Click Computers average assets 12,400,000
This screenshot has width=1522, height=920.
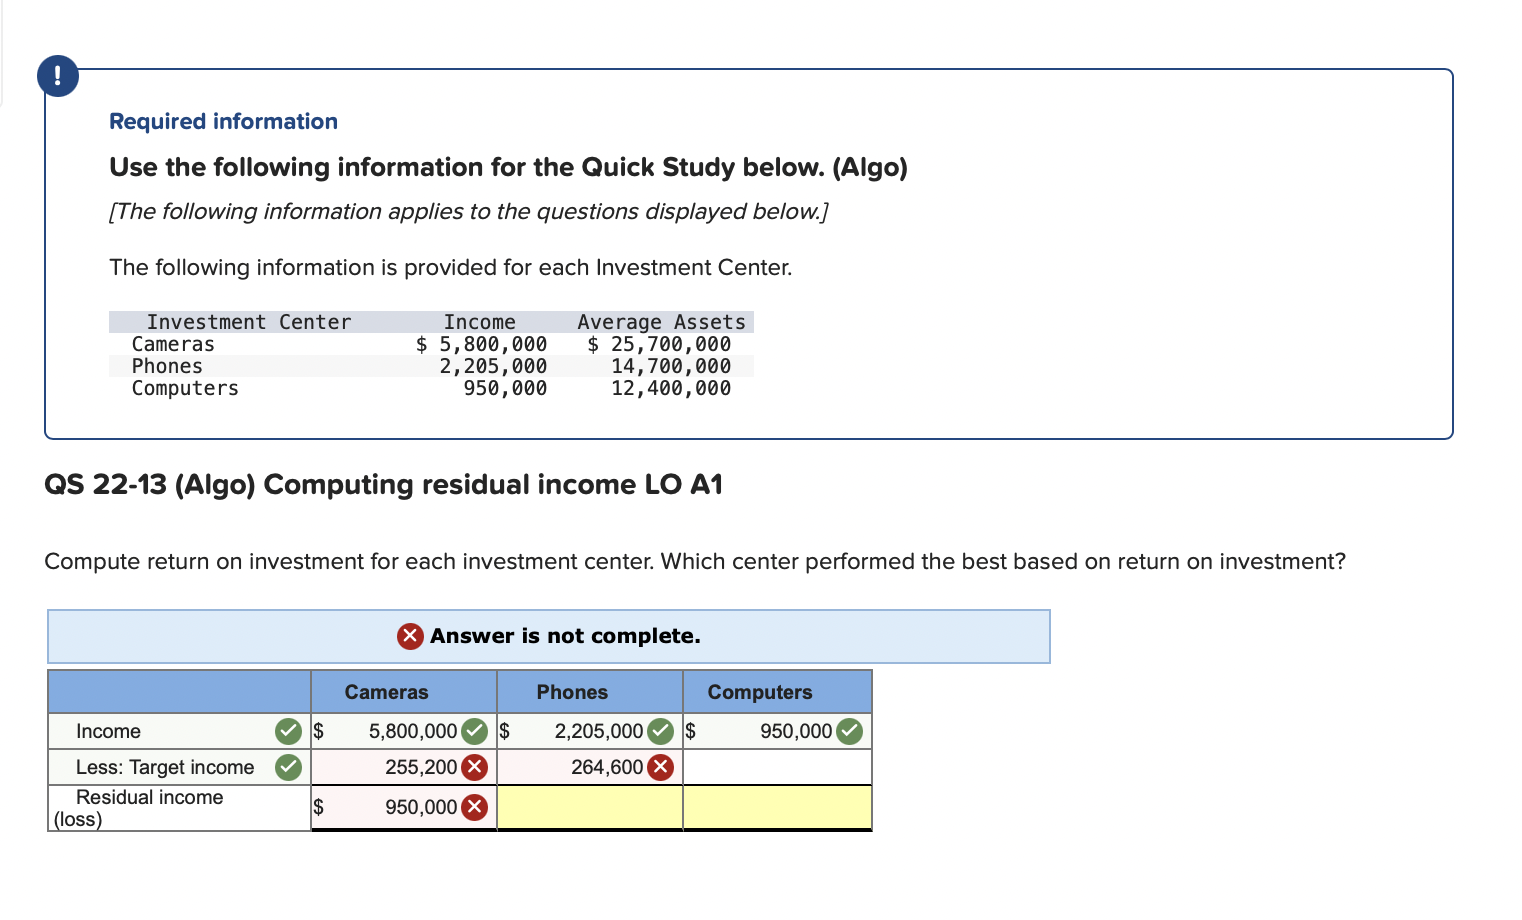(671, 388)
